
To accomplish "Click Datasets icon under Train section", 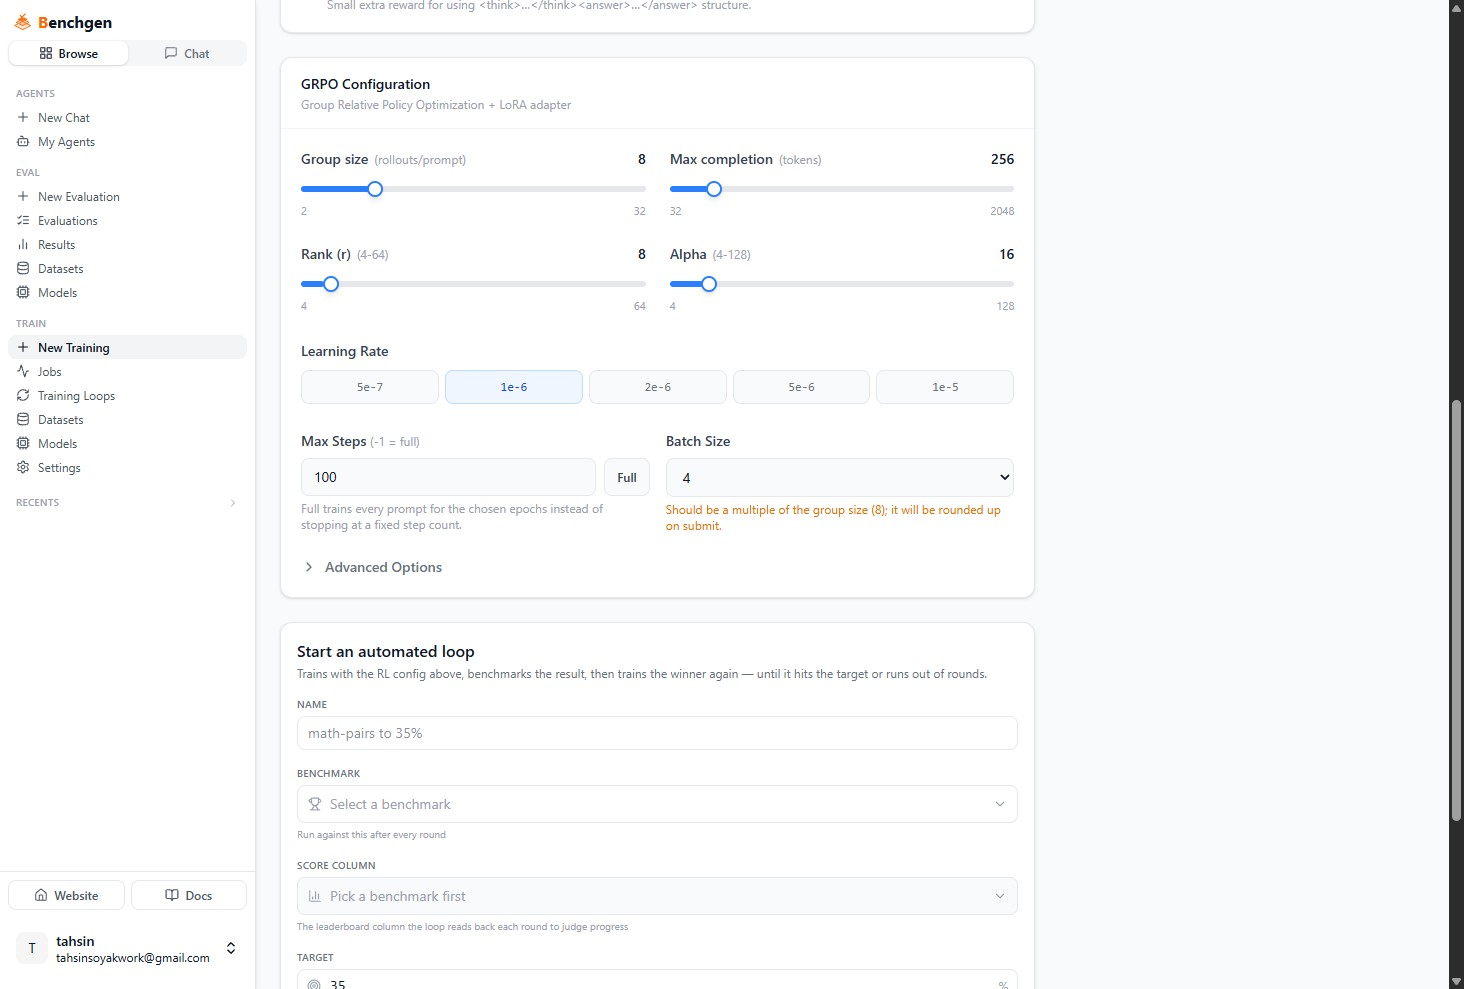I will [23, 419].
